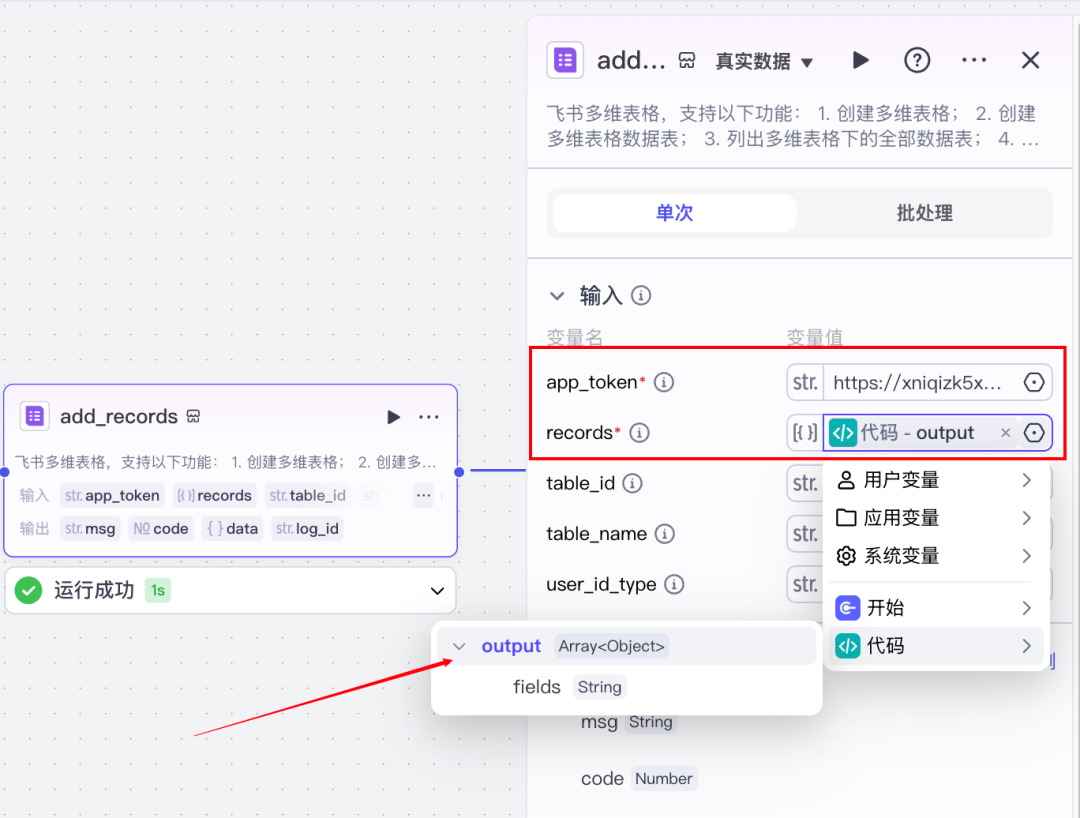Viewport: 1080px width, 818px height.
Task: Click the msg String output row
Action: [x=627, y=722]
